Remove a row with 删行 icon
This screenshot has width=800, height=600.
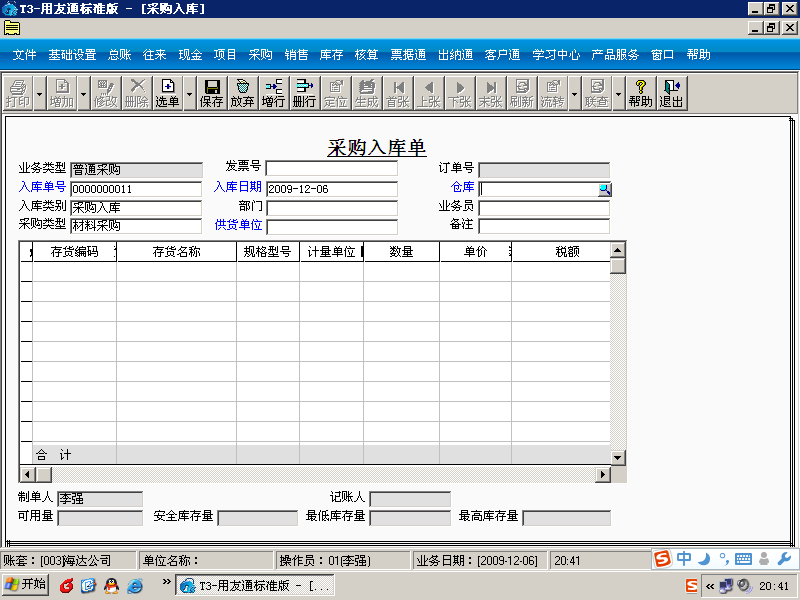point(304,93)
